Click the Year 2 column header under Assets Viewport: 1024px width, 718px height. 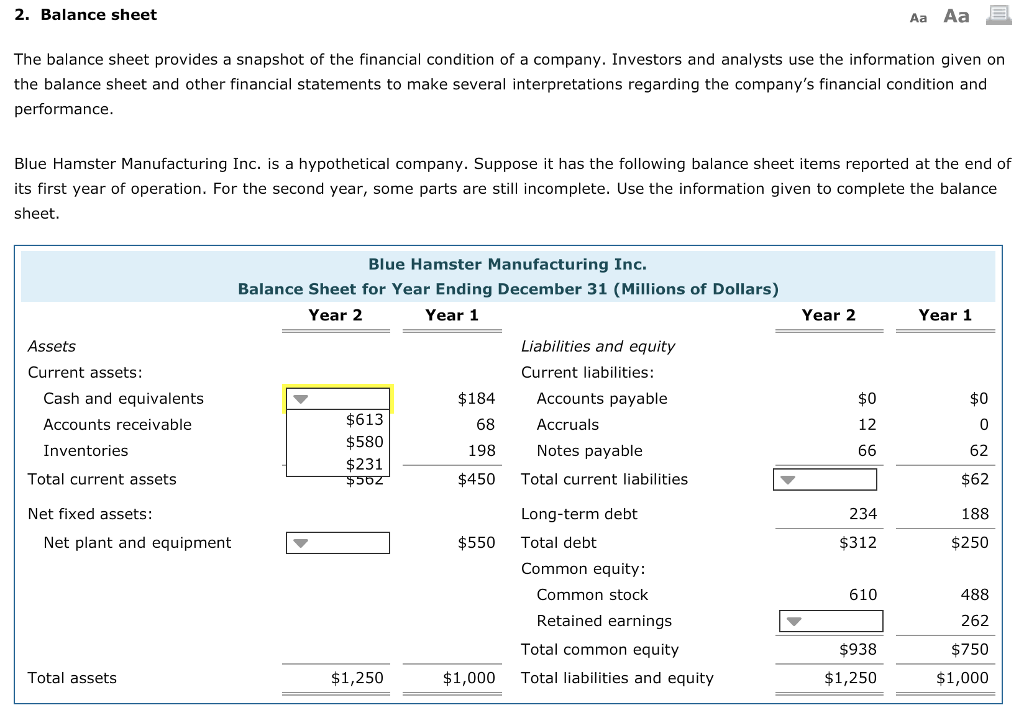coord(335,315)
